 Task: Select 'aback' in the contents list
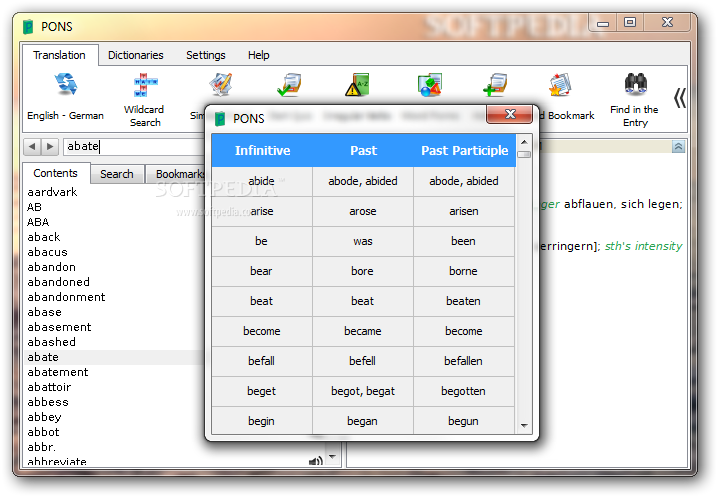pos(44,237)
